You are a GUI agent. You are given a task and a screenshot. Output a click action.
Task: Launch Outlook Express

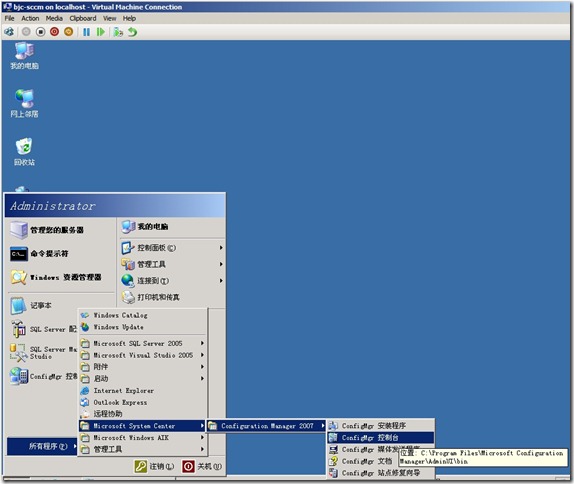(143, 402)
